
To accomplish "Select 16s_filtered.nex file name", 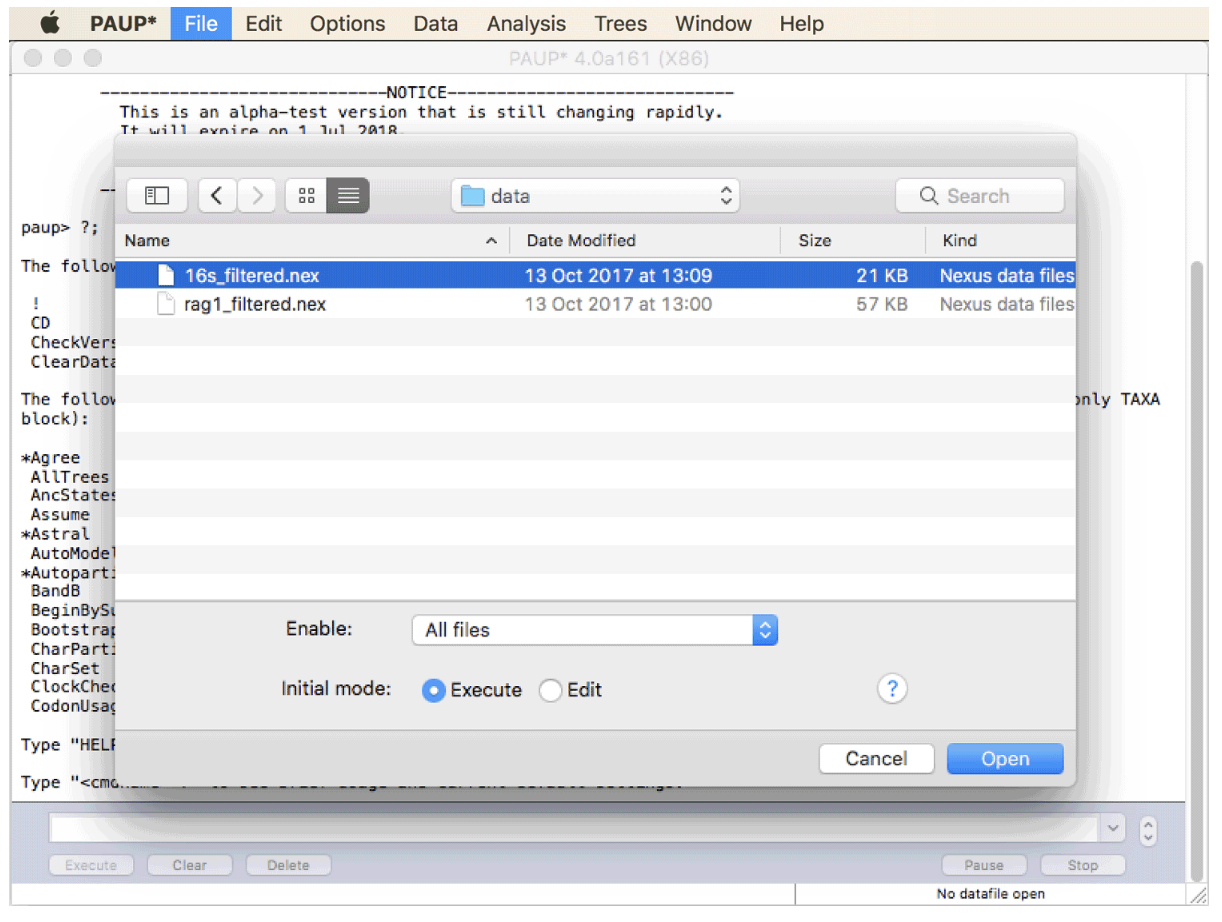I will pos(252,275).
